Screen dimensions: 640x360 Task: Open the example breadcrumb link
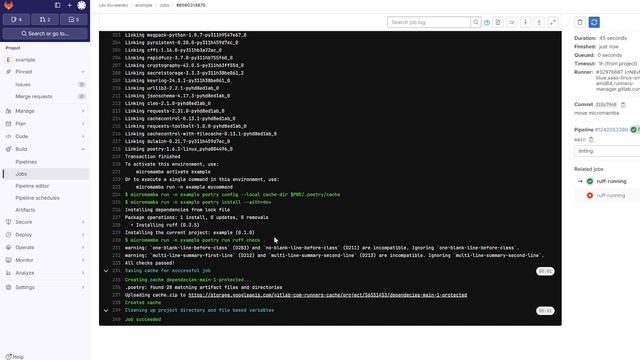point(144,5)
